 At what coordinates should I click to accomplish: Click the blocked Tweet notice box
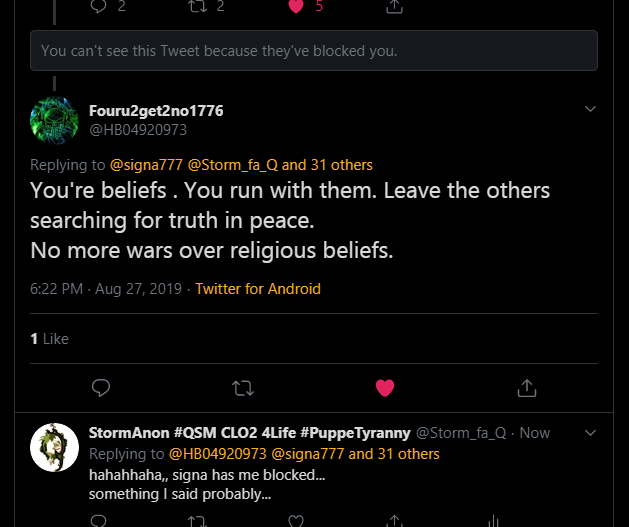tap(314, 50)
